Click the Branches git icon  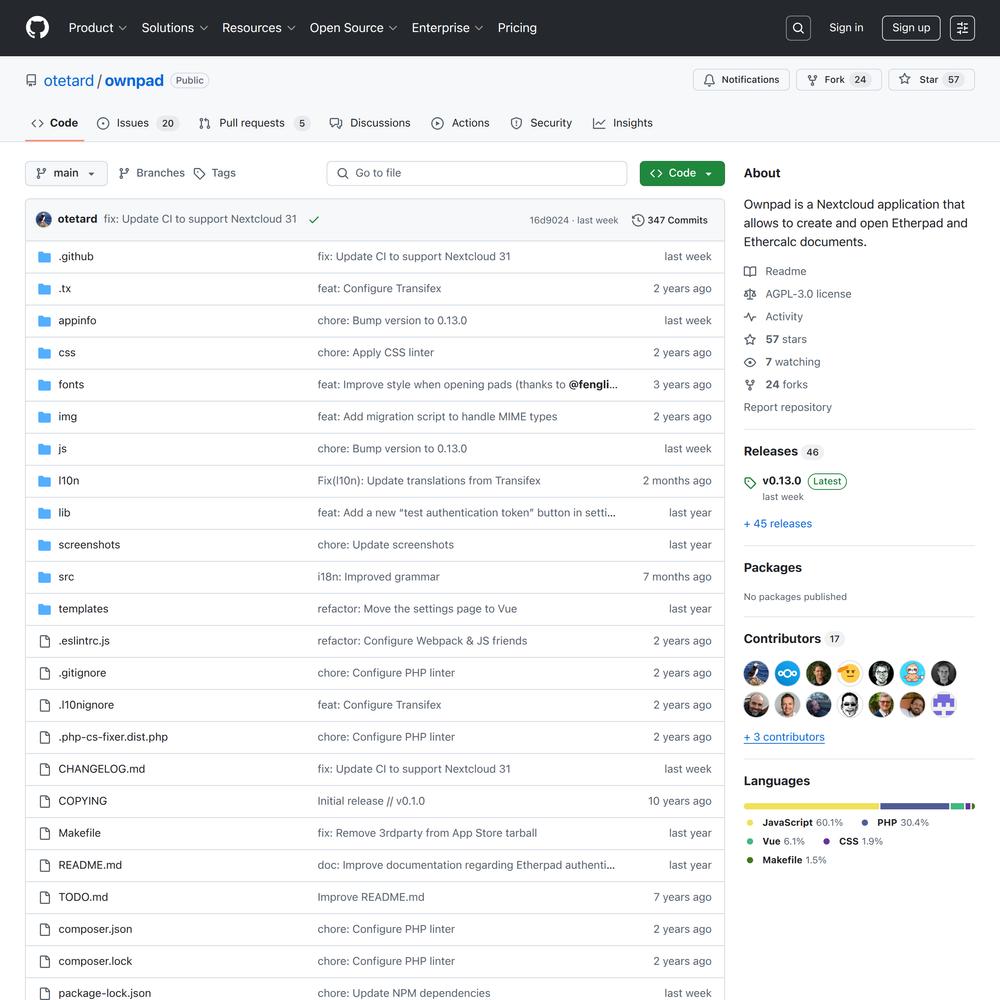coord(124,173)
